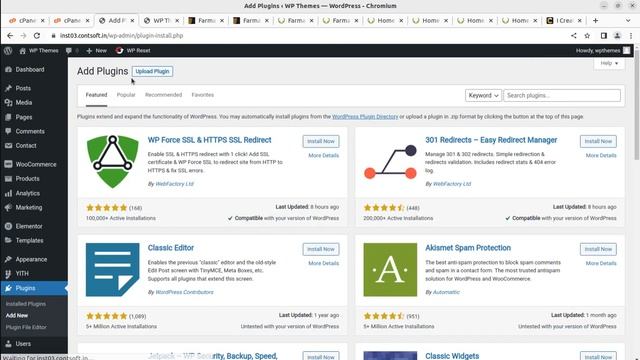The width and height of the screenshot is (640, 360).
Task: Click Upload Plugin button
Action: coord(152,71)
